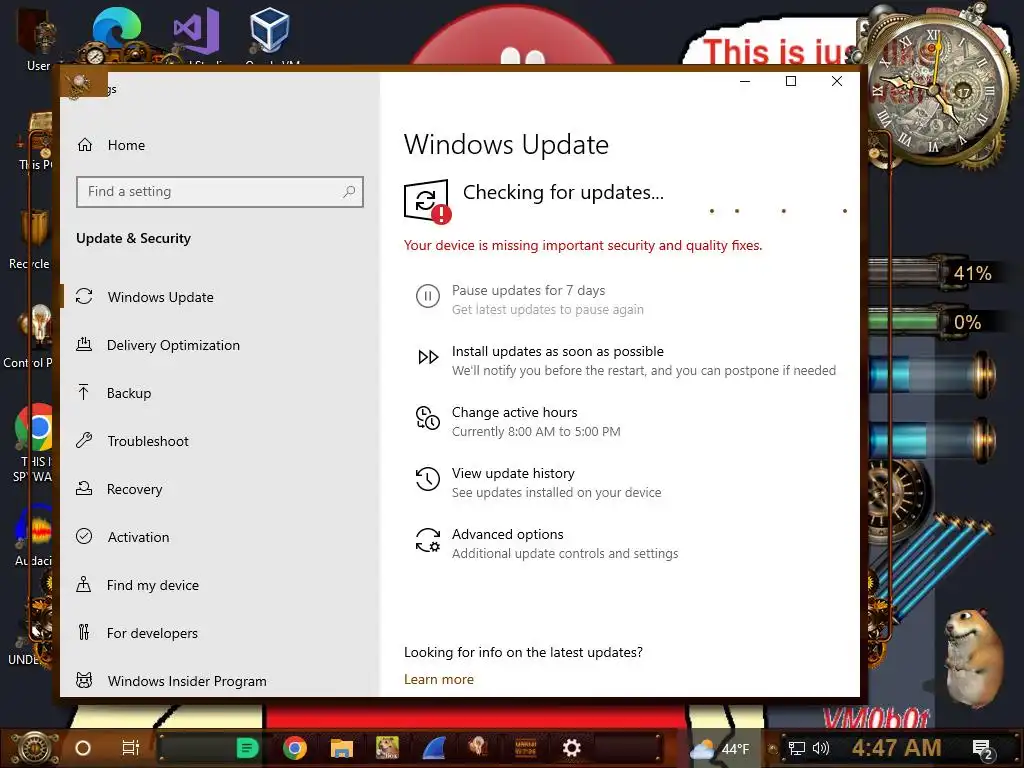Open the For developers page

tap(152, 633)
